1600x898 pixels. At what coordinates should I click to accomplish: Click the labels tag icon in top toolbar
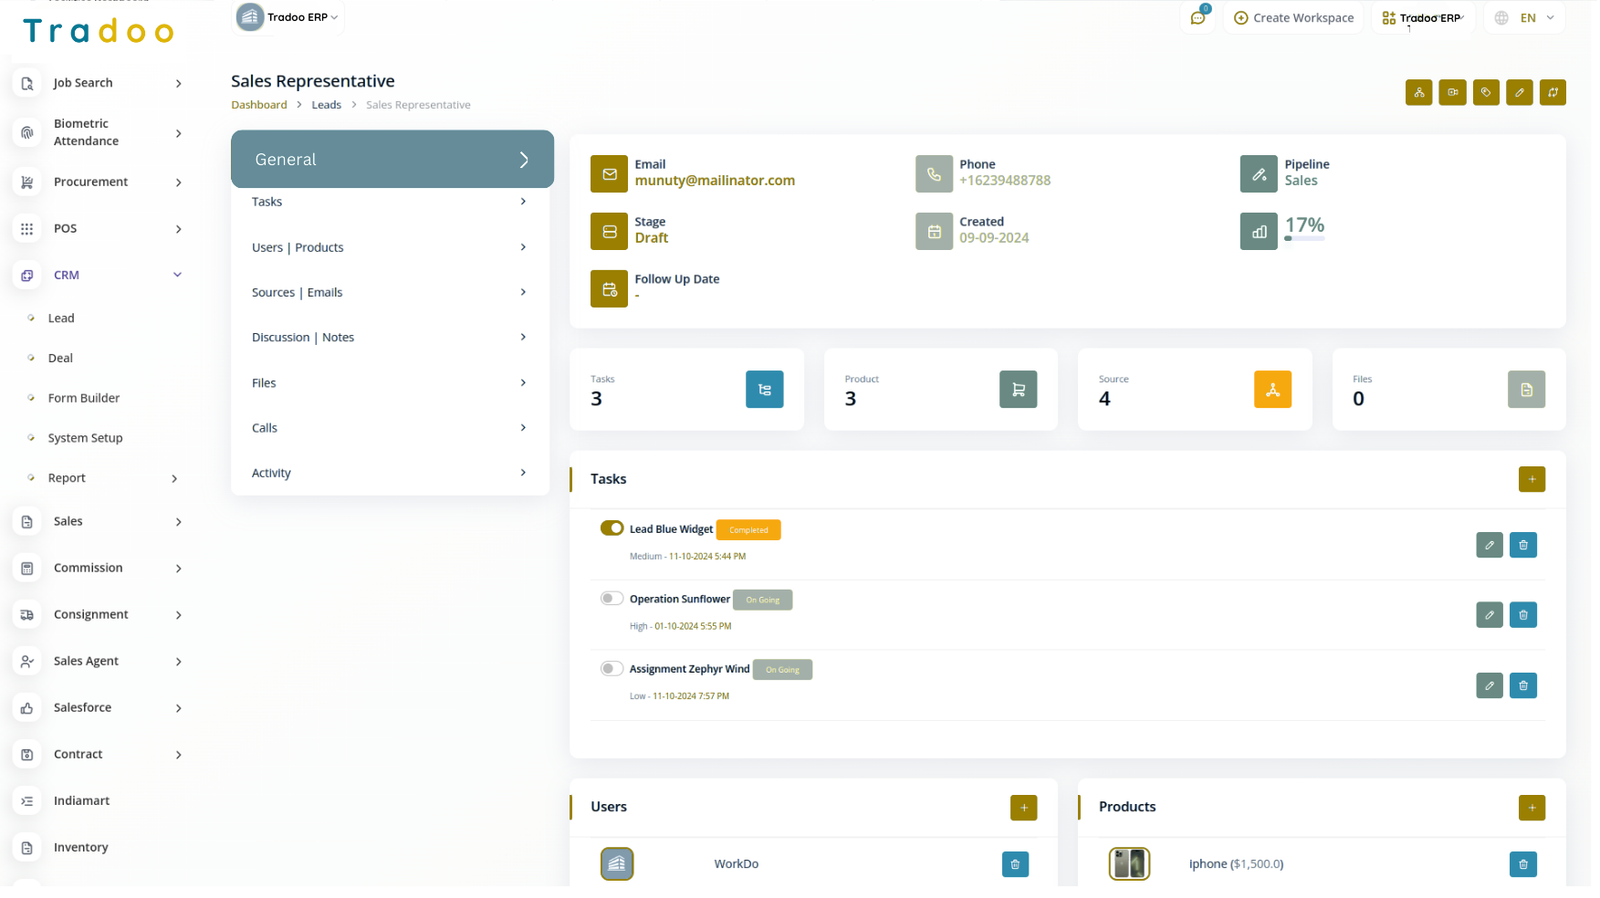pyautogui.click(x=1486, y=92)
